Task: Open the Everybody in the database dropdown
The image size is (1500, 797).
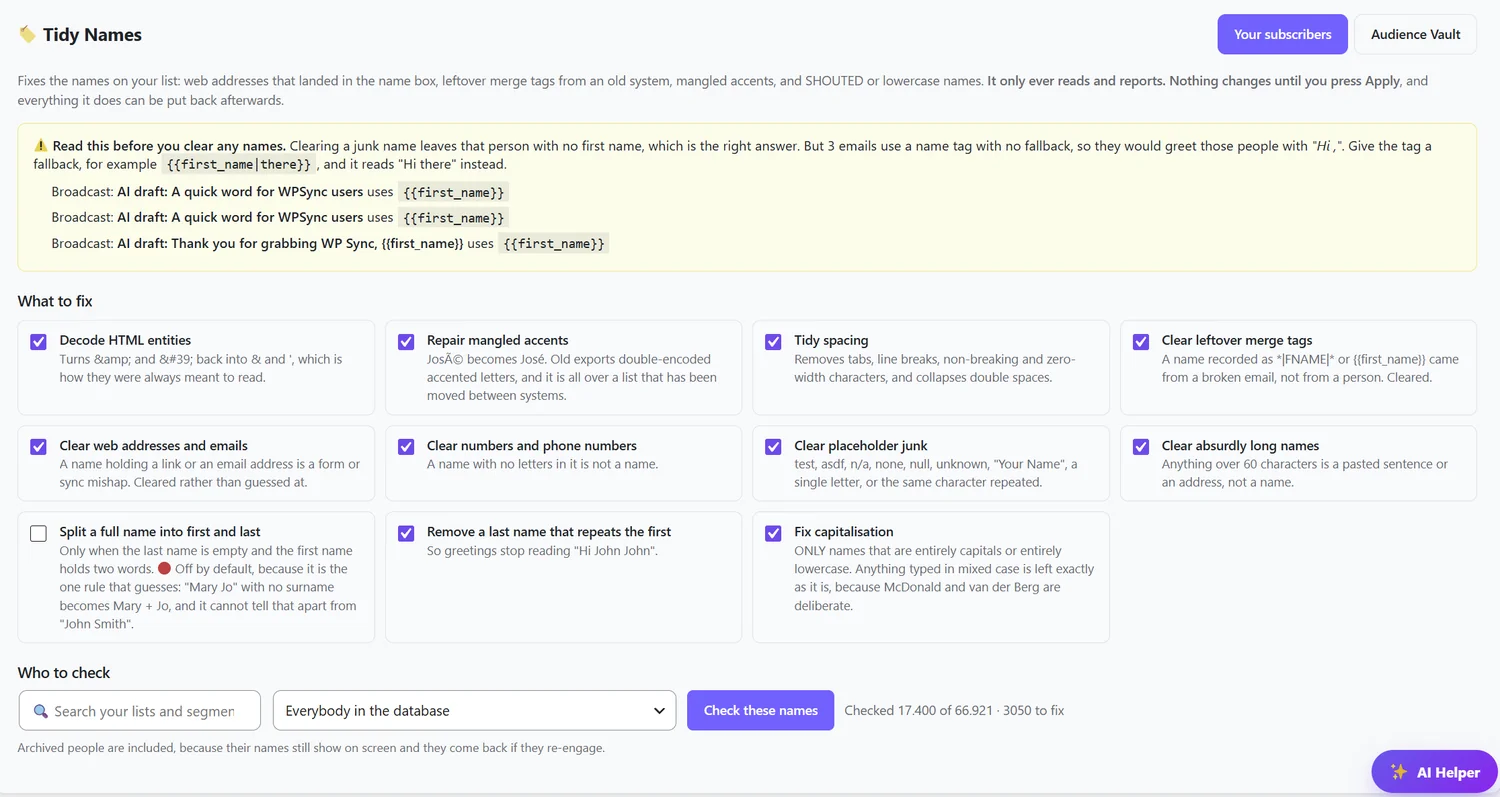Action: pos(474,711)
